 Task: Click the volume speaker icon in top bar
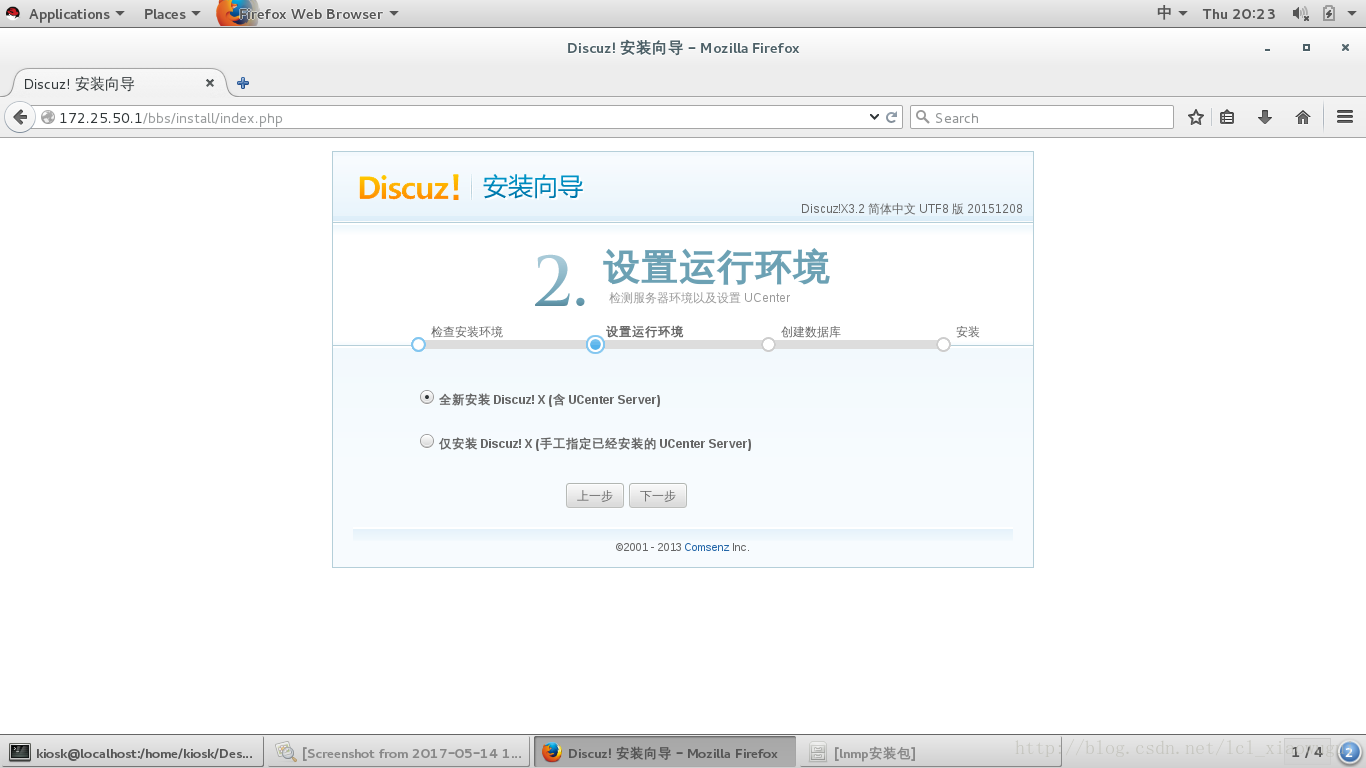pyautogui.click(x=1300, y=13)
